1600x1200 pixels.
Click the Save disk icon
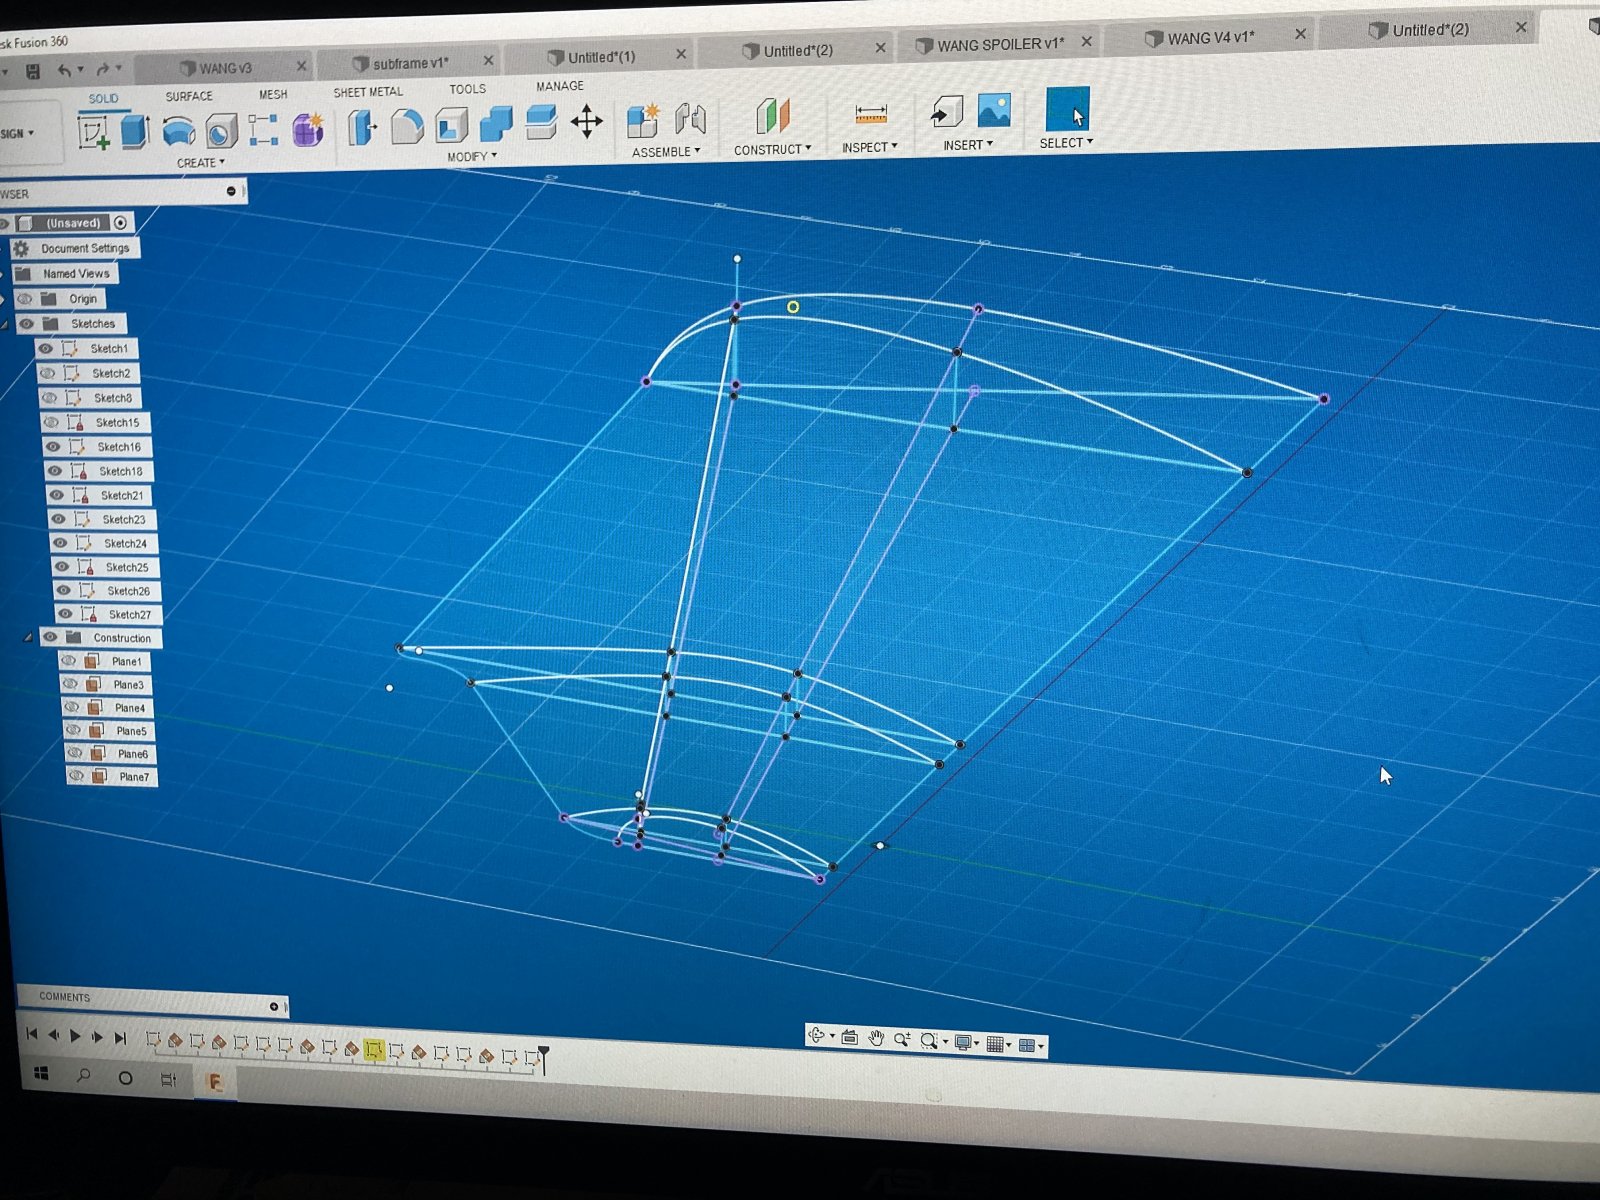[x=33, y=71]
